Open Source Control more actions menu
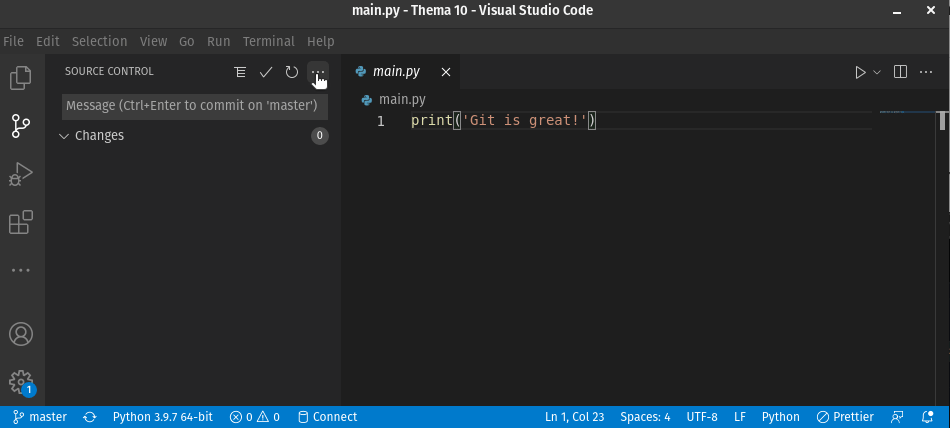Viewport: 950px width, 428px height. pyautogui.click(x=318, y=72)
